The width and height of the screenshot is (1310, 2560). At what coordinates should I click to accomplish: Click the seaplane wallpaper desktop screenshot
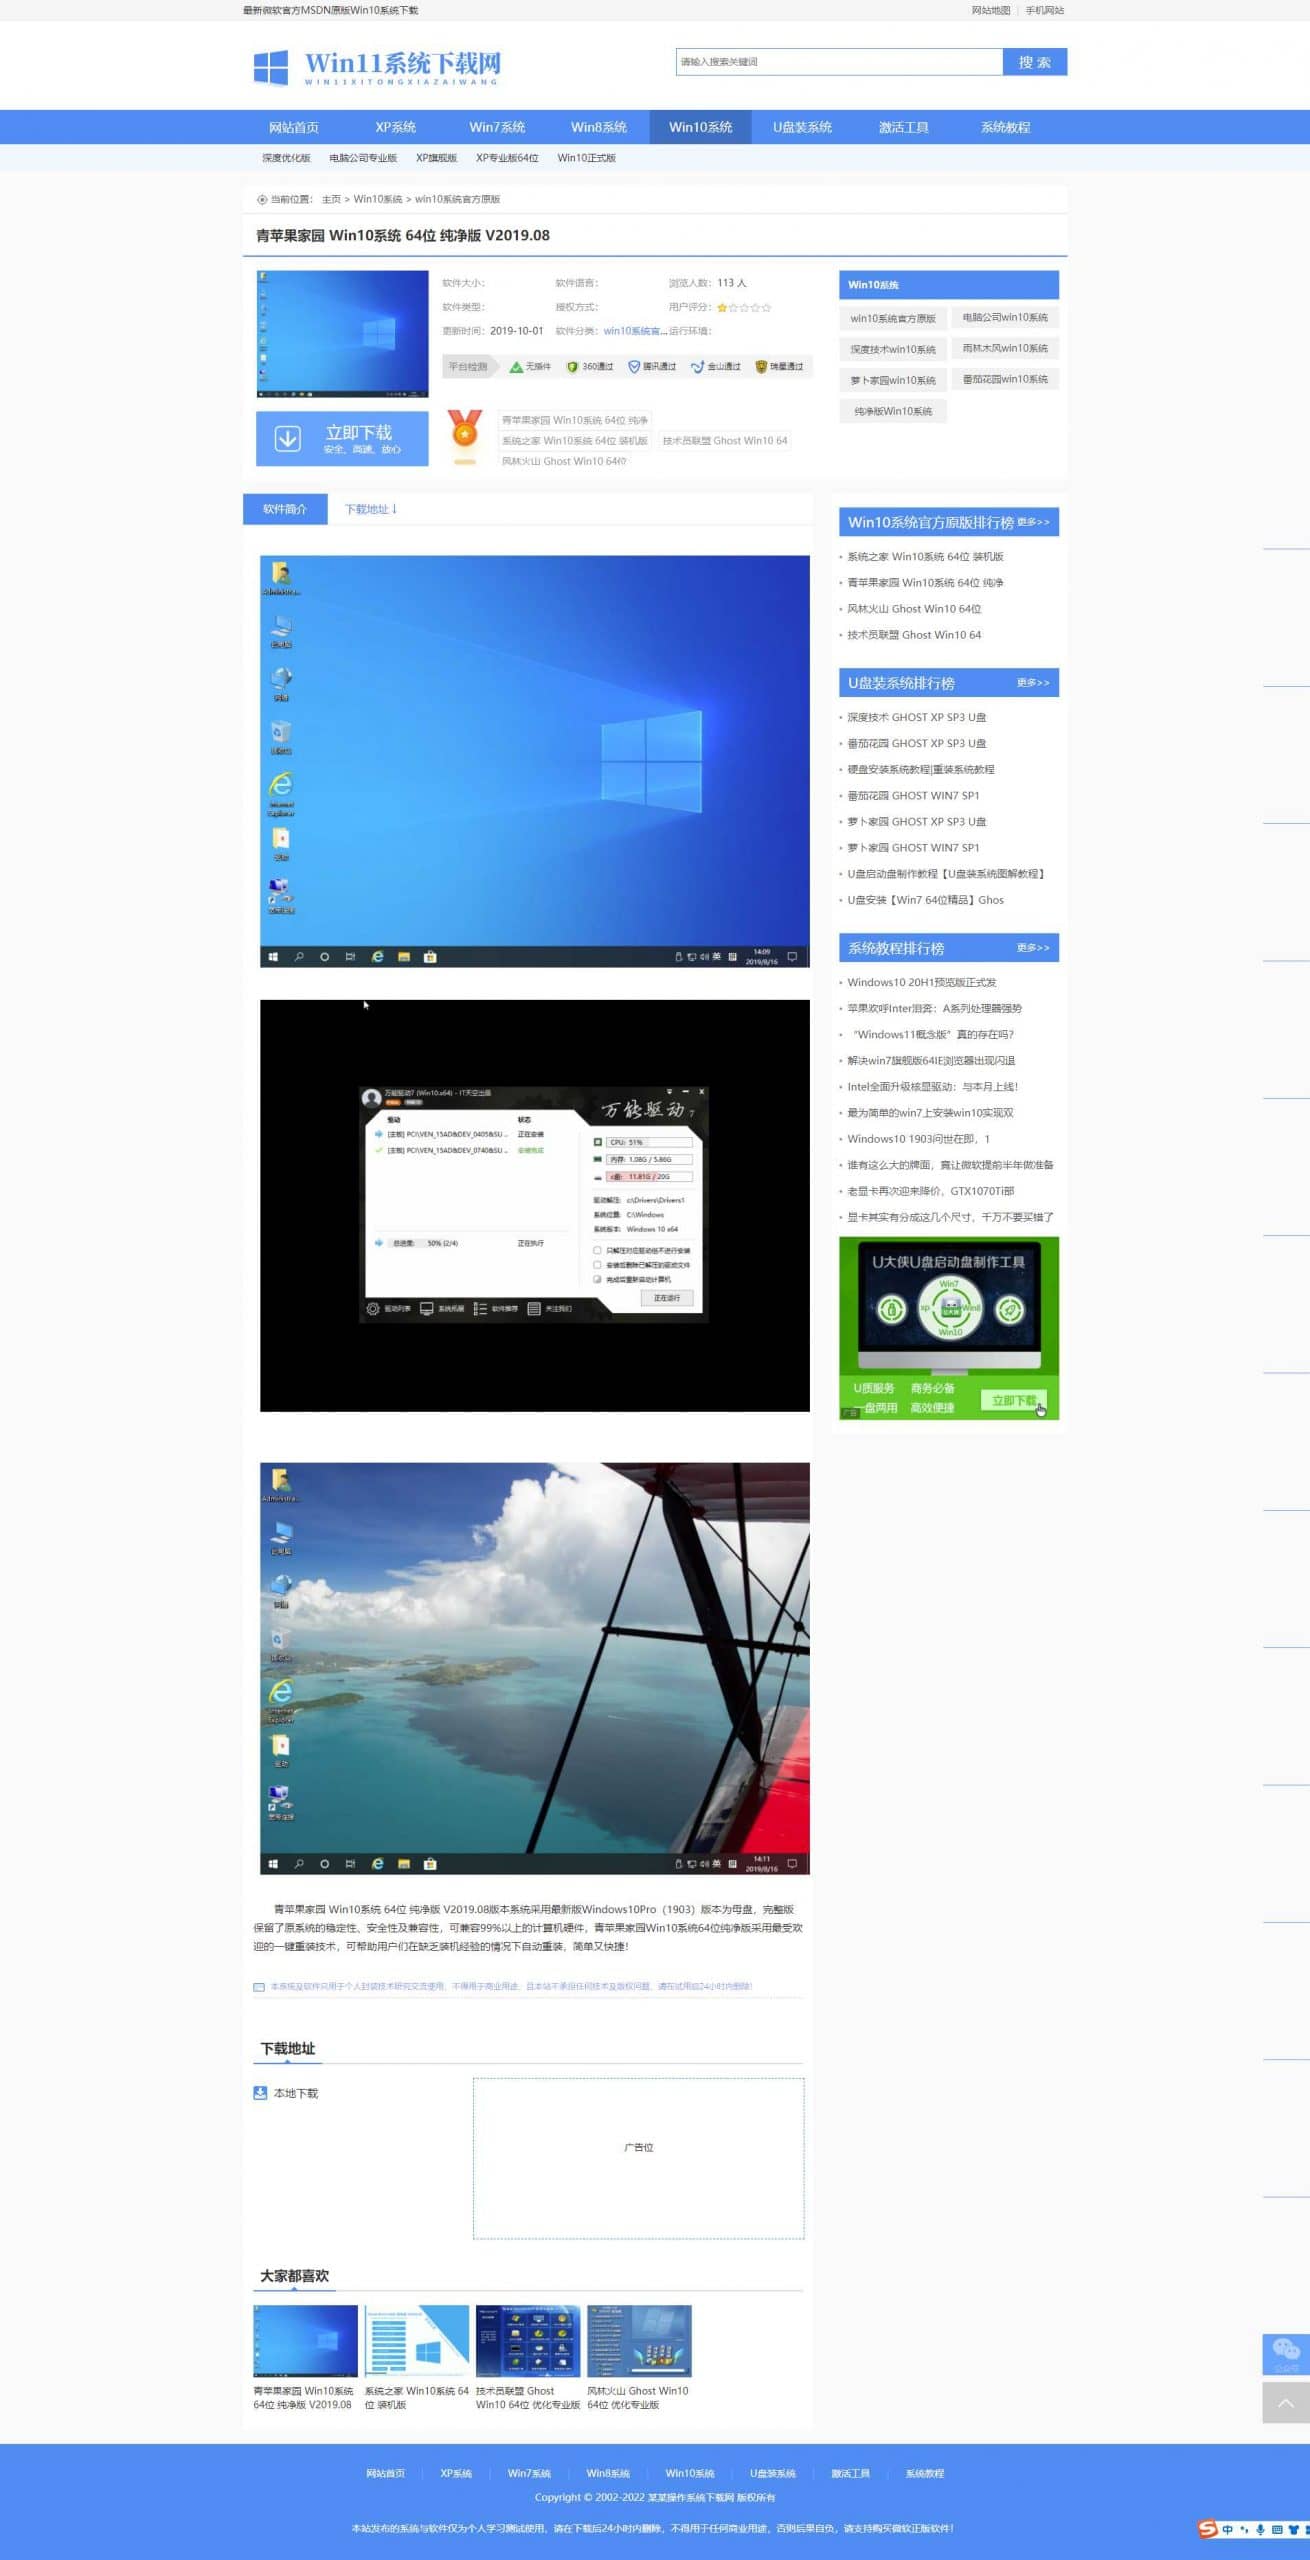[535, 1669]
